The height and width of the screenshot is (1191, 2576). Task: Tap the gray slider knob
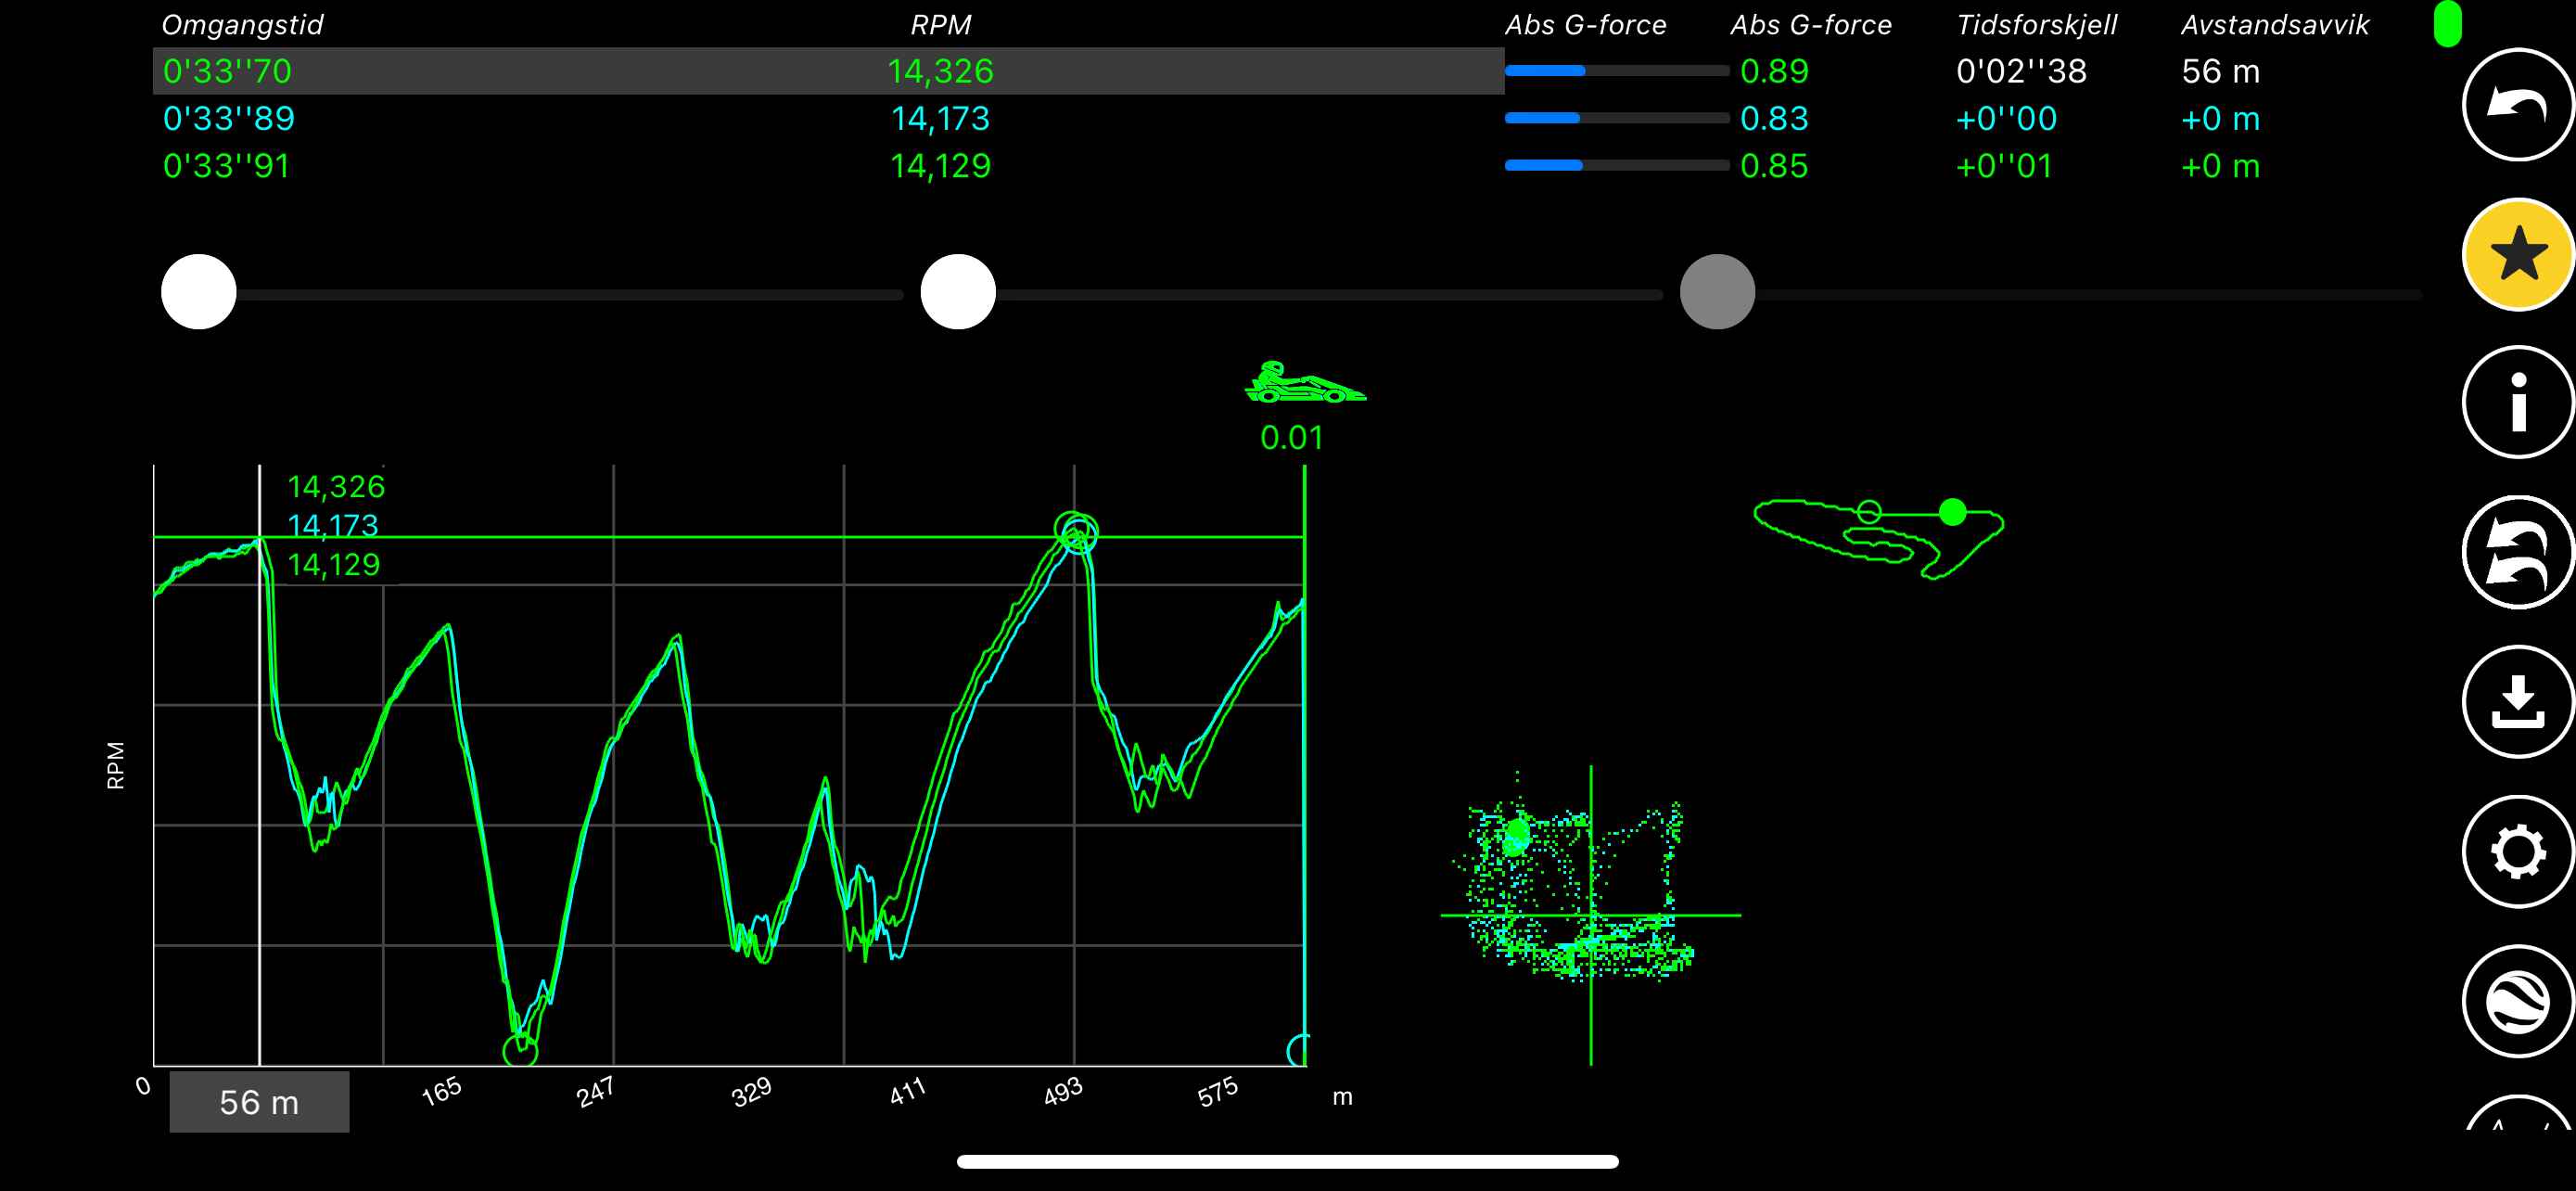1717,291
